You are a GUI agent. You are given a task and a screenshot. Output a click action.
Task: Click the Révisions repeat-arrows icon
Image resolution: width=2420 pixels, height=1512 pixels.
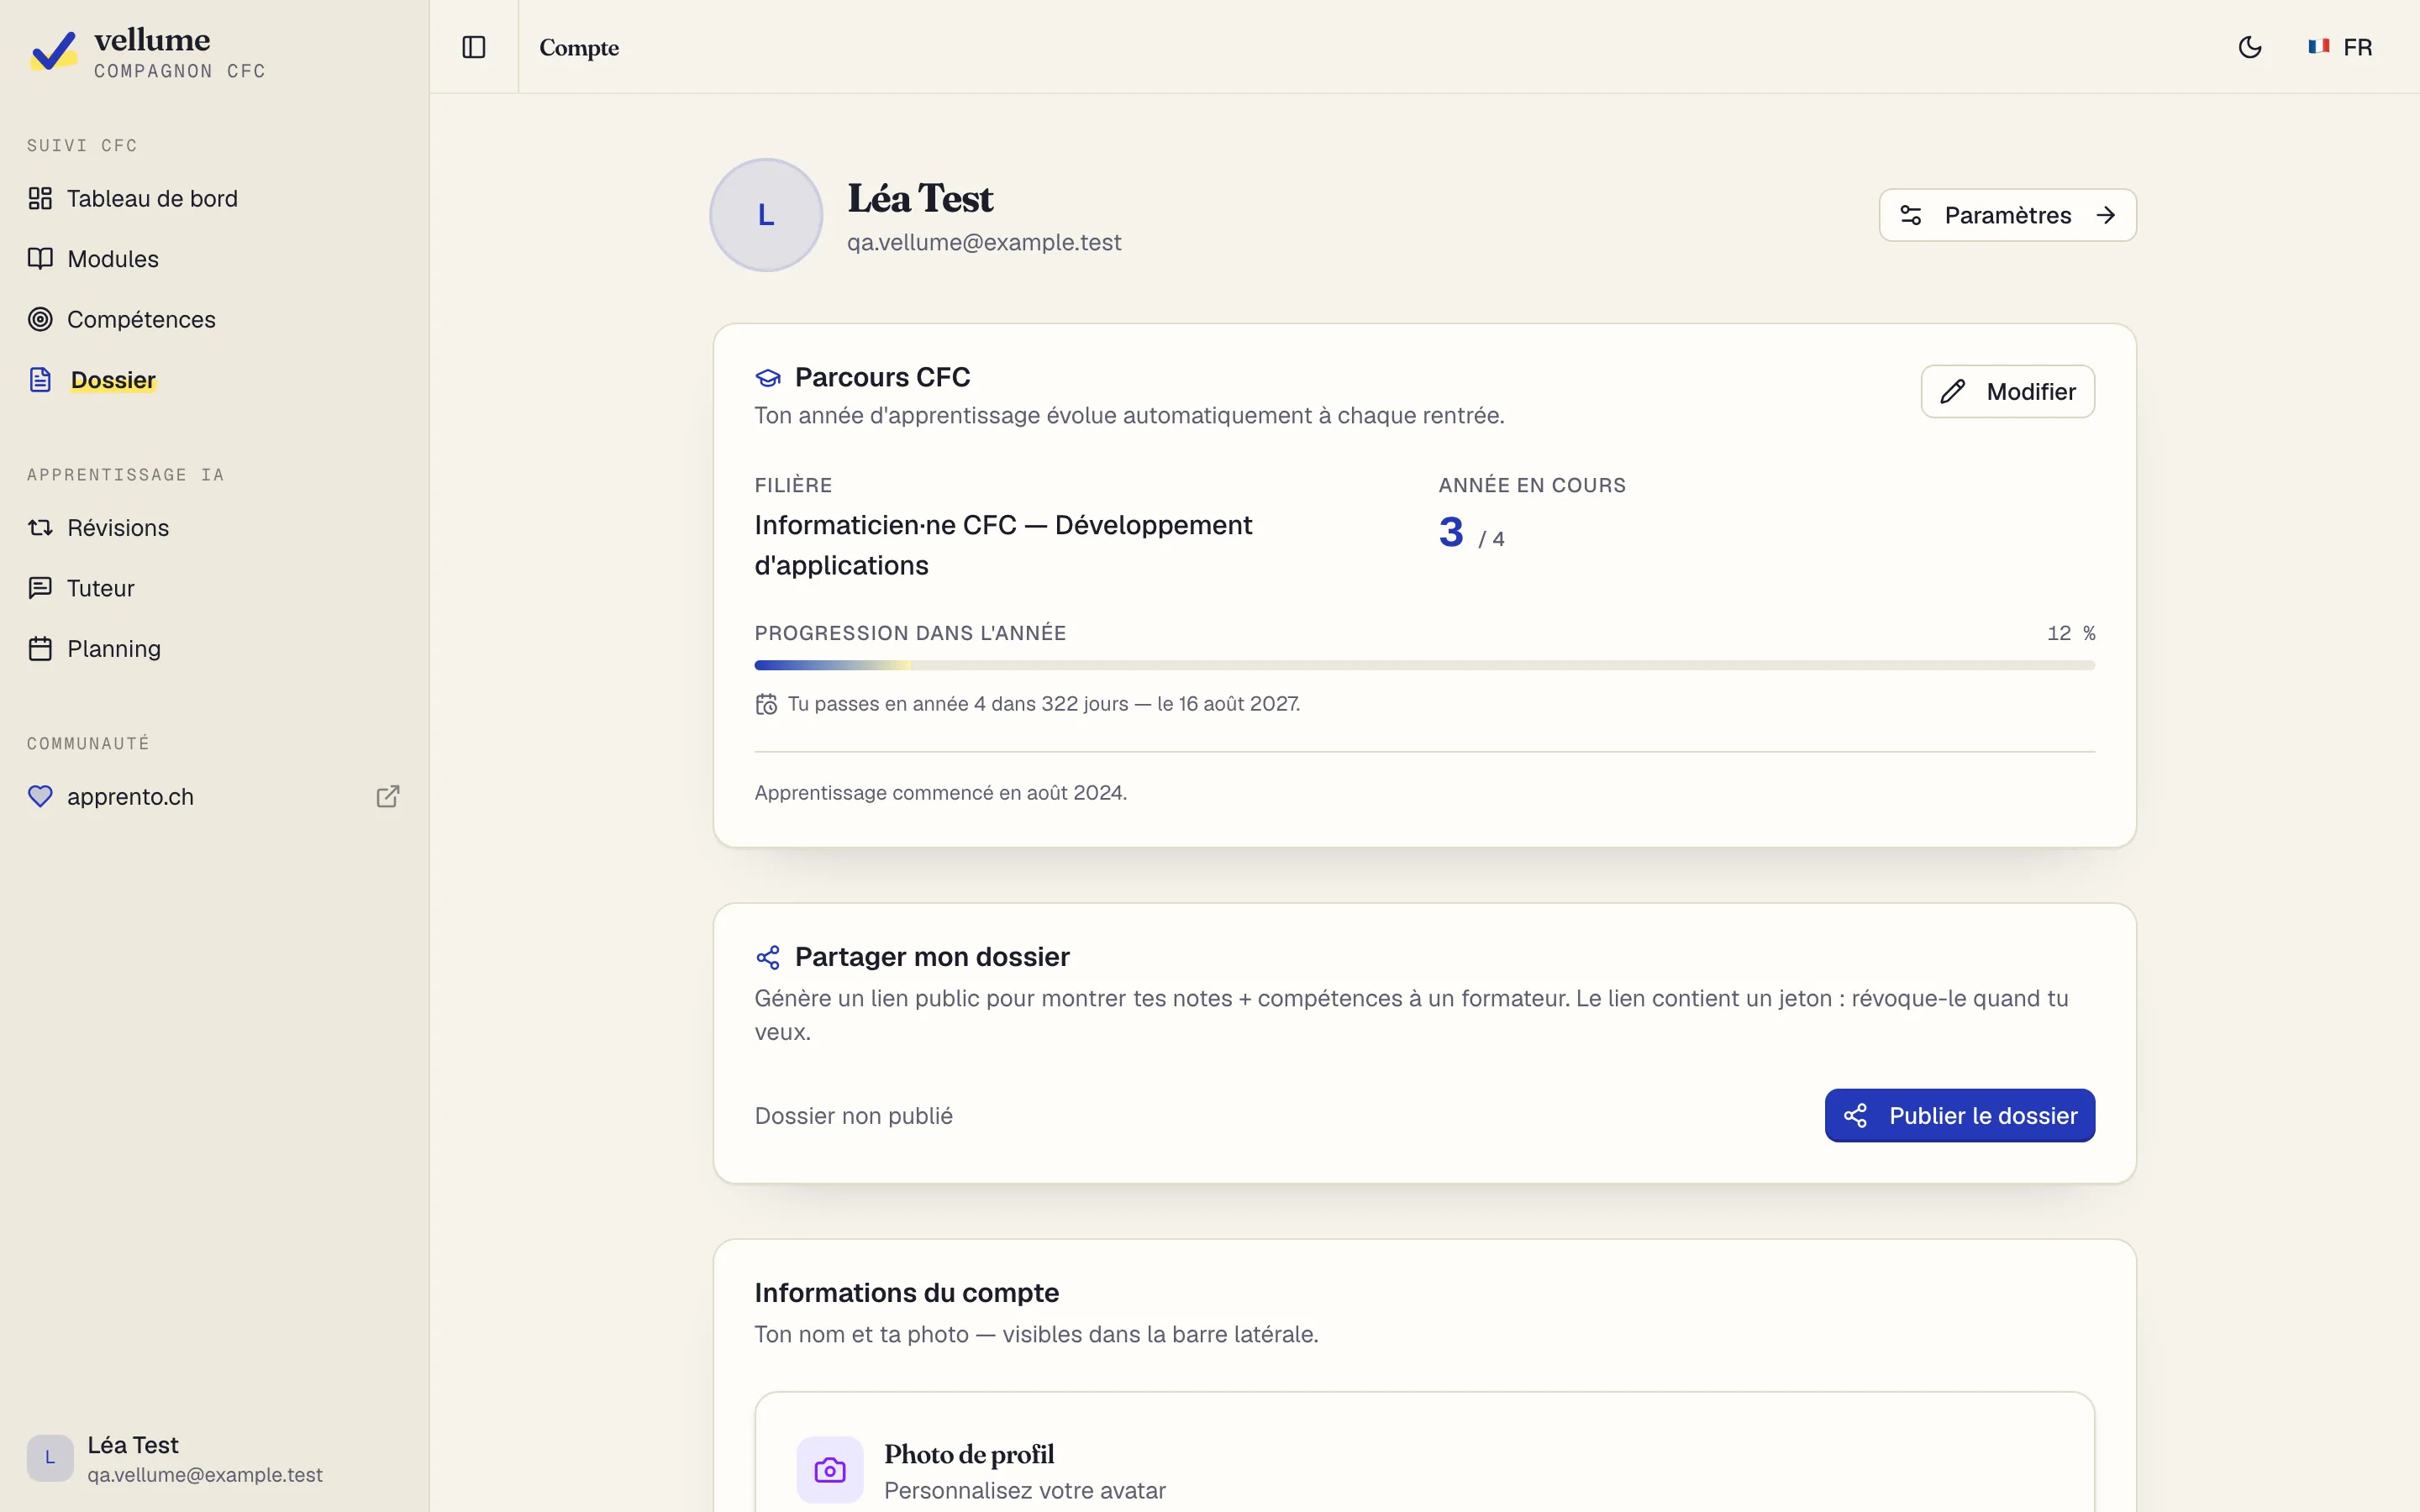point(40,527)
